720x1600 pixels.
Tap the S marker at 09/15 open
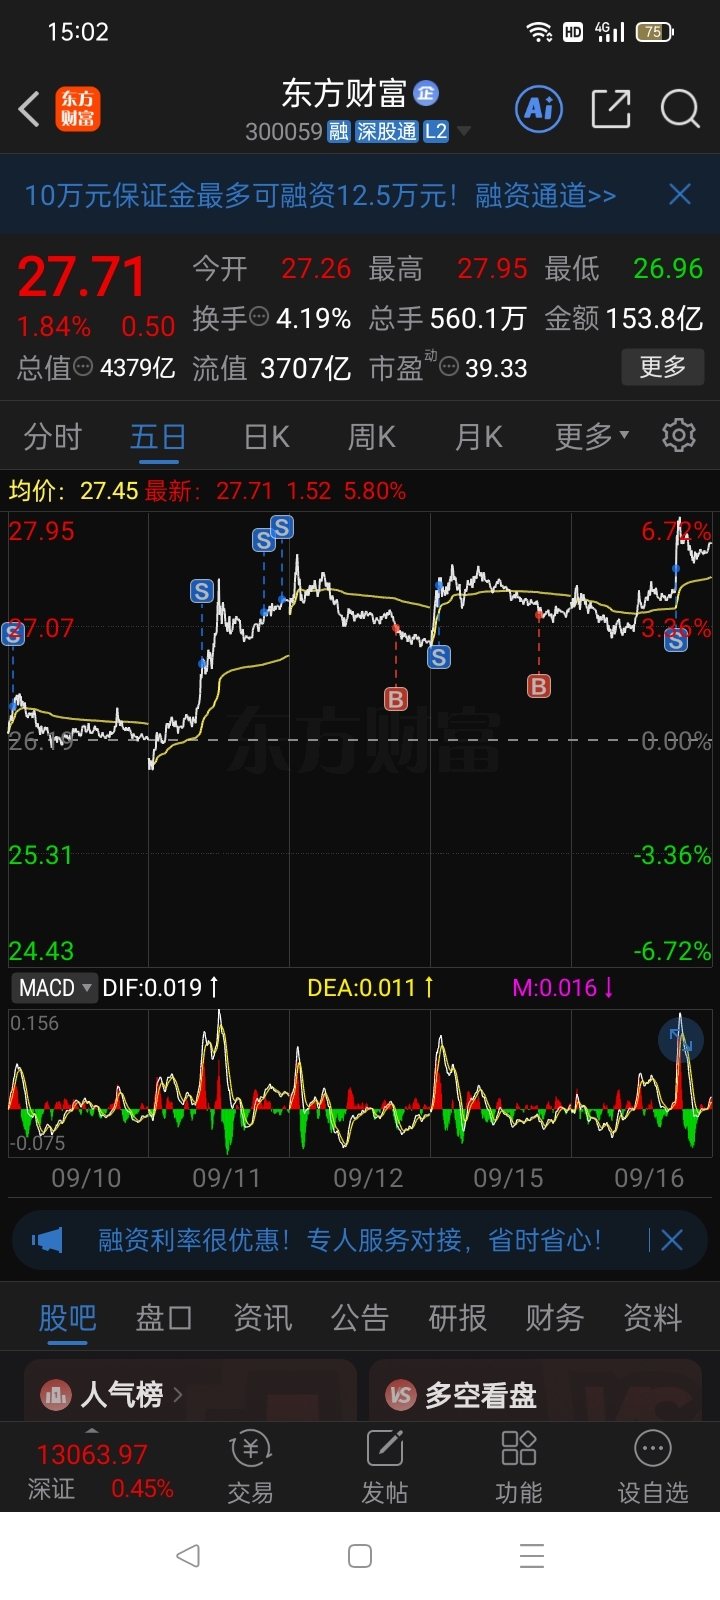(x=439, y=657)
